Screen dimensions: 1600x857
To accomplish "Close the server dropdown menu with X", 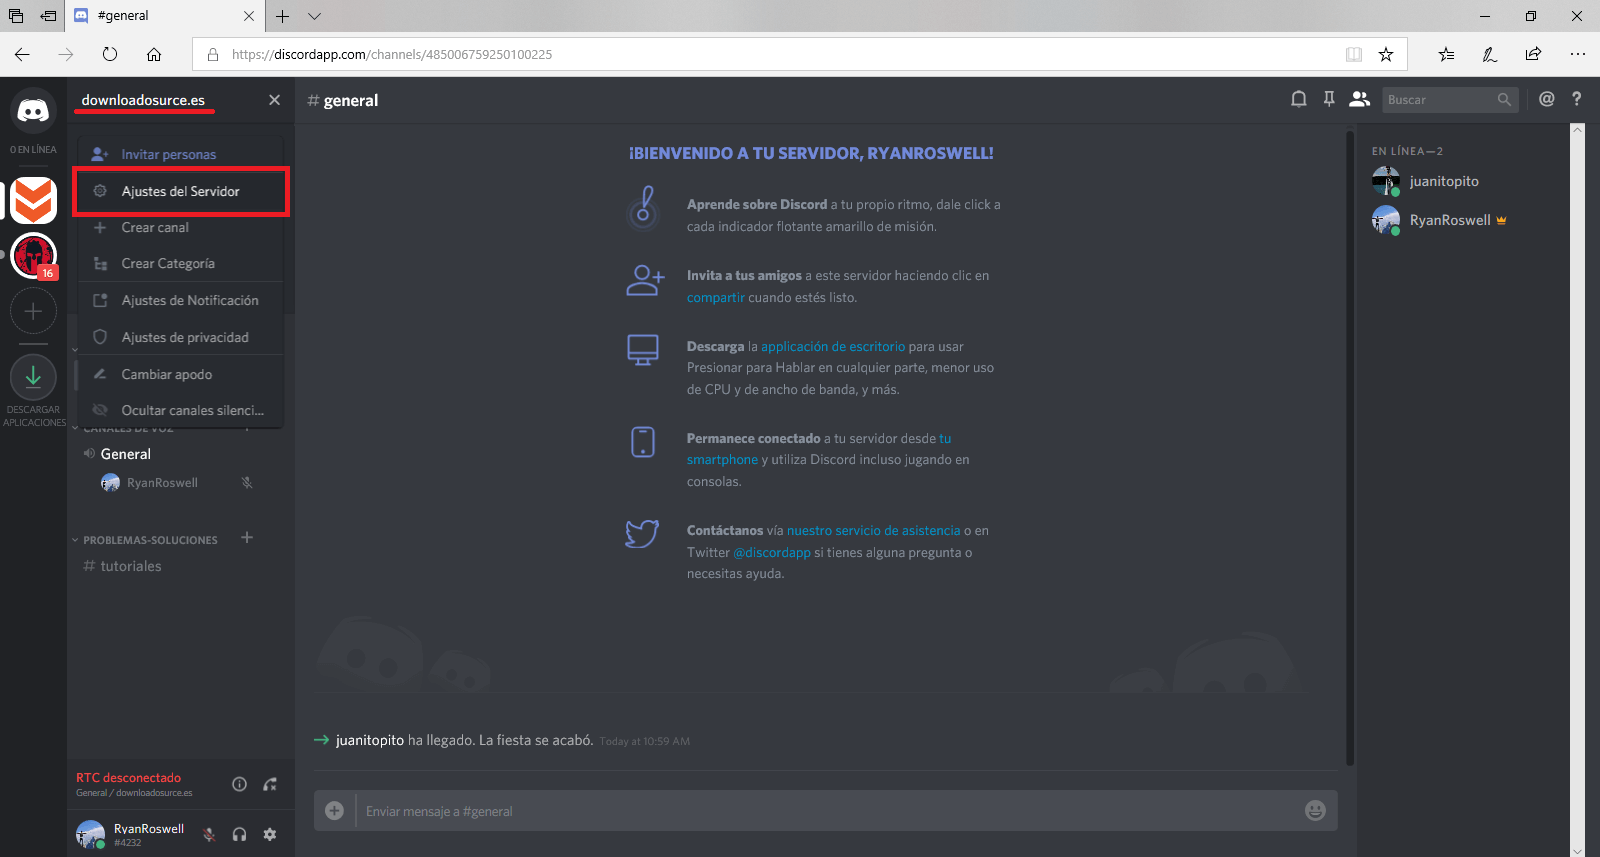I will tap(274, 100).
